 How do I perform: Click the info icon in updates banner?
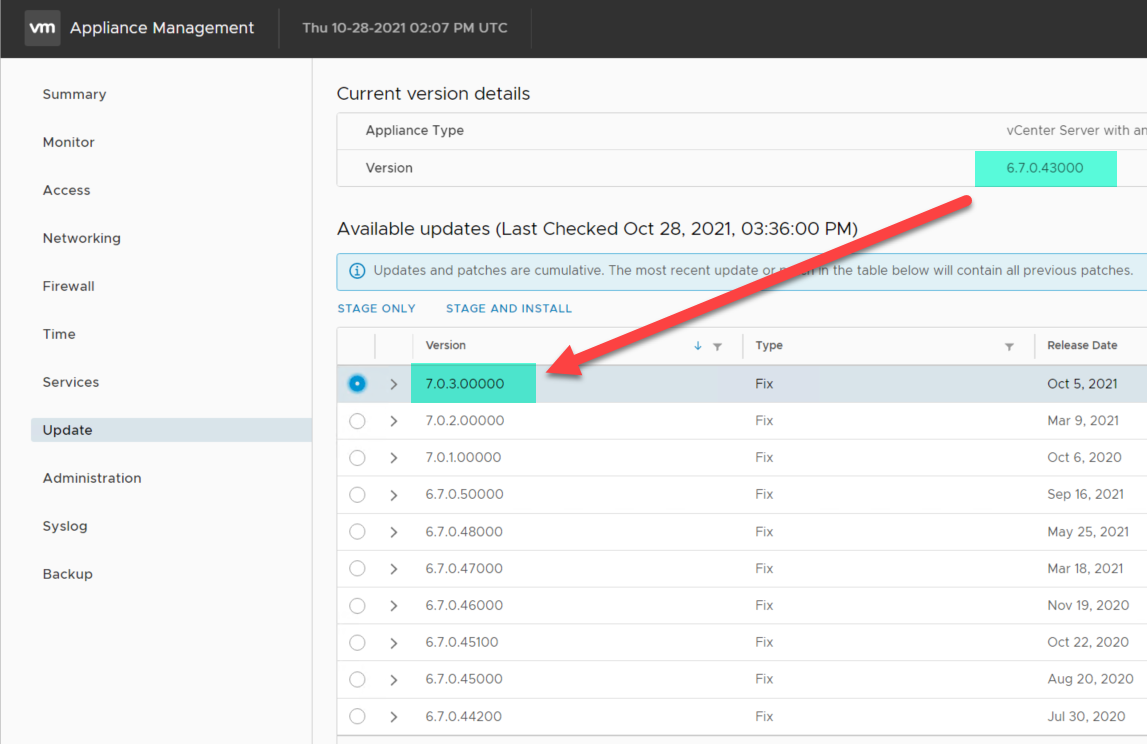coord(357,270)
